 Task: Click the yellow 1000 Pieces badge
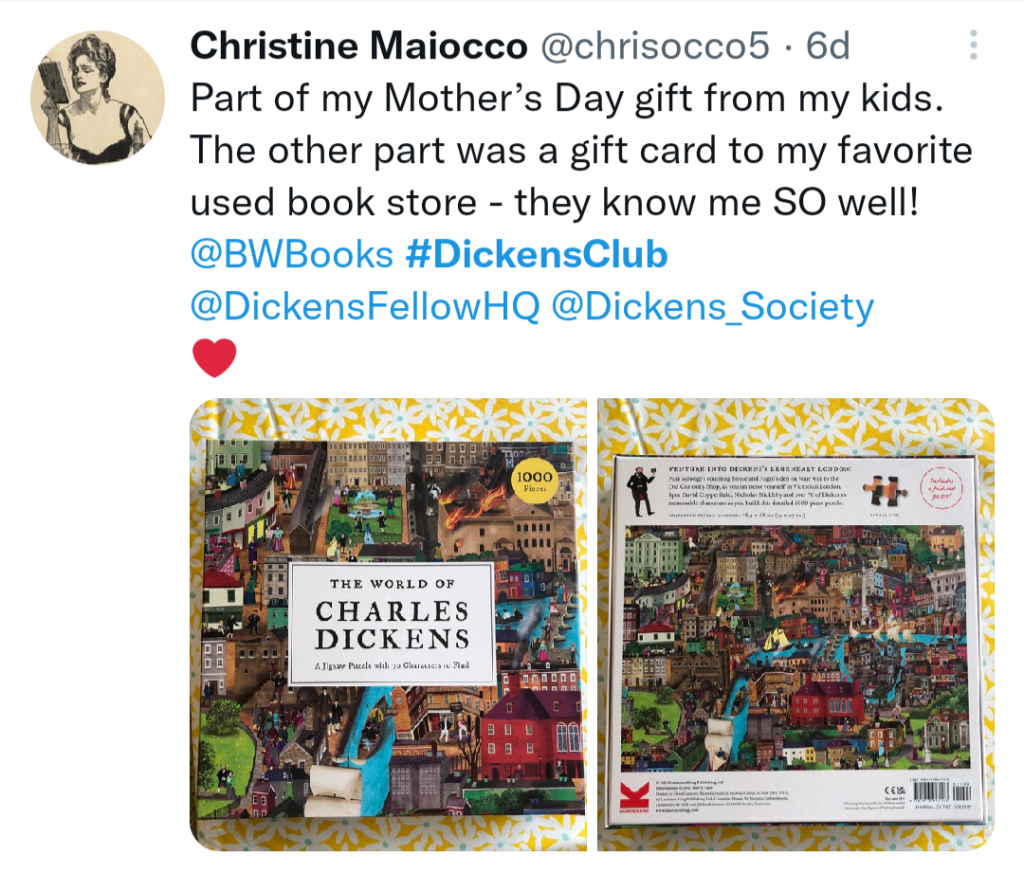534,482
